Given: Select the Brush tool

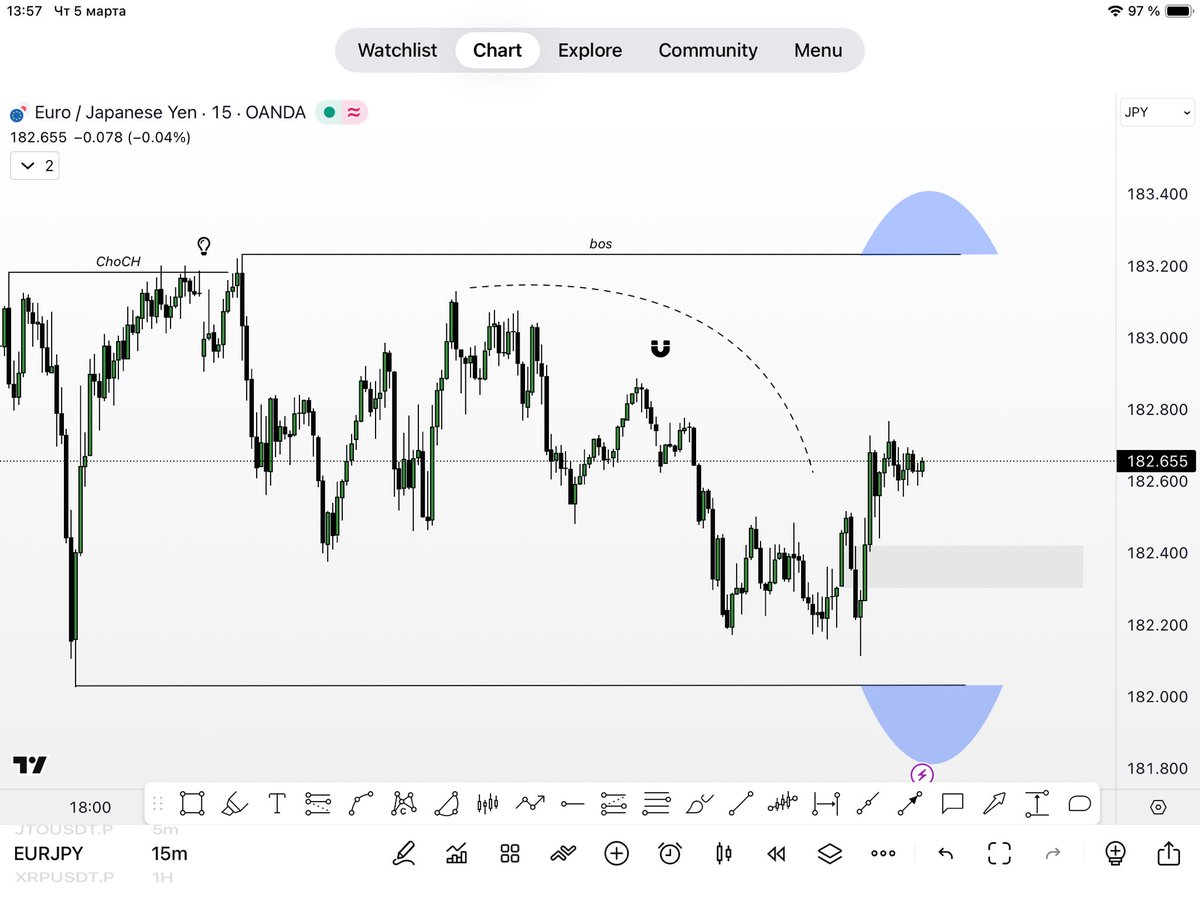Looking at the screenshot, I should [x=699, y=803].
